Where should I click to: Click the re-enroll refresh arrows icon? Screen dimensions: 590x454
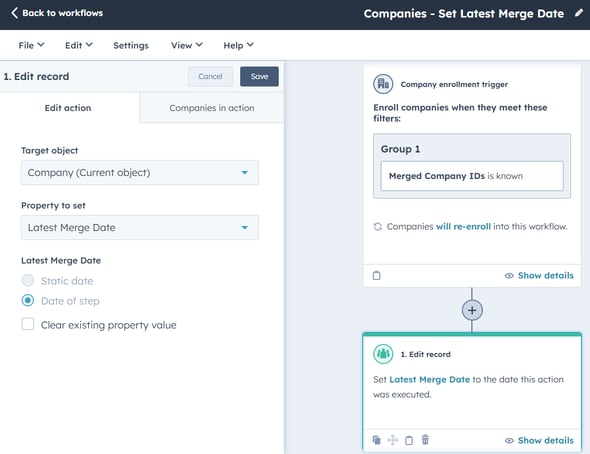[x=377, y=226]
